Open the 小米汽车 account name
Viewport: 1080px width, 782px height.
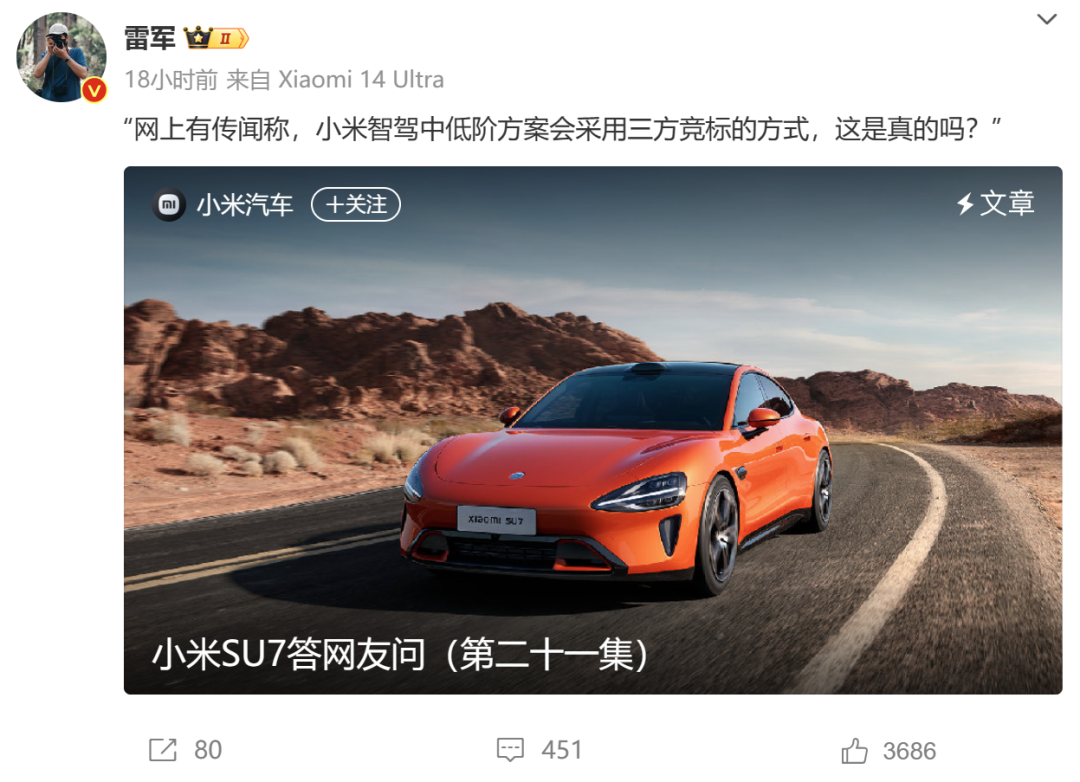pos(245,205)
